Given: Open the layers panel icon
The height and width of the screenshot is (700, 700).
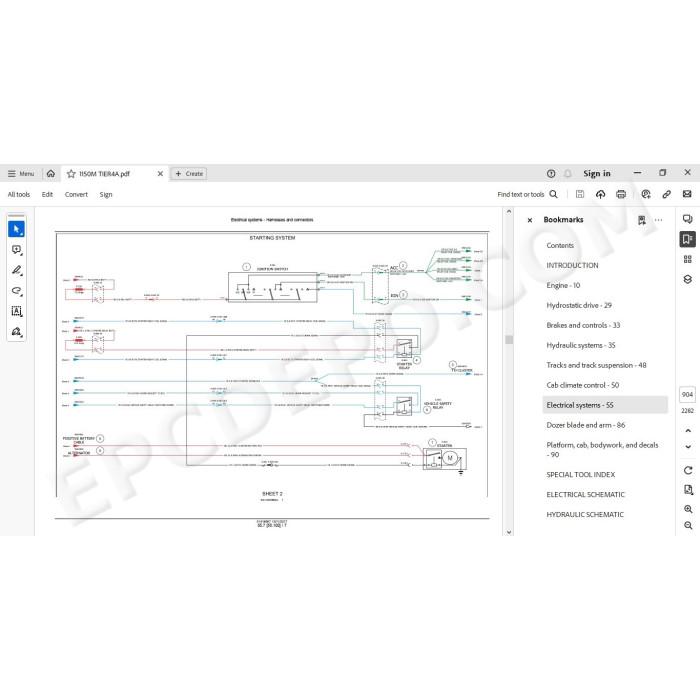Looking at the screenshot, I should pos(688,279).
